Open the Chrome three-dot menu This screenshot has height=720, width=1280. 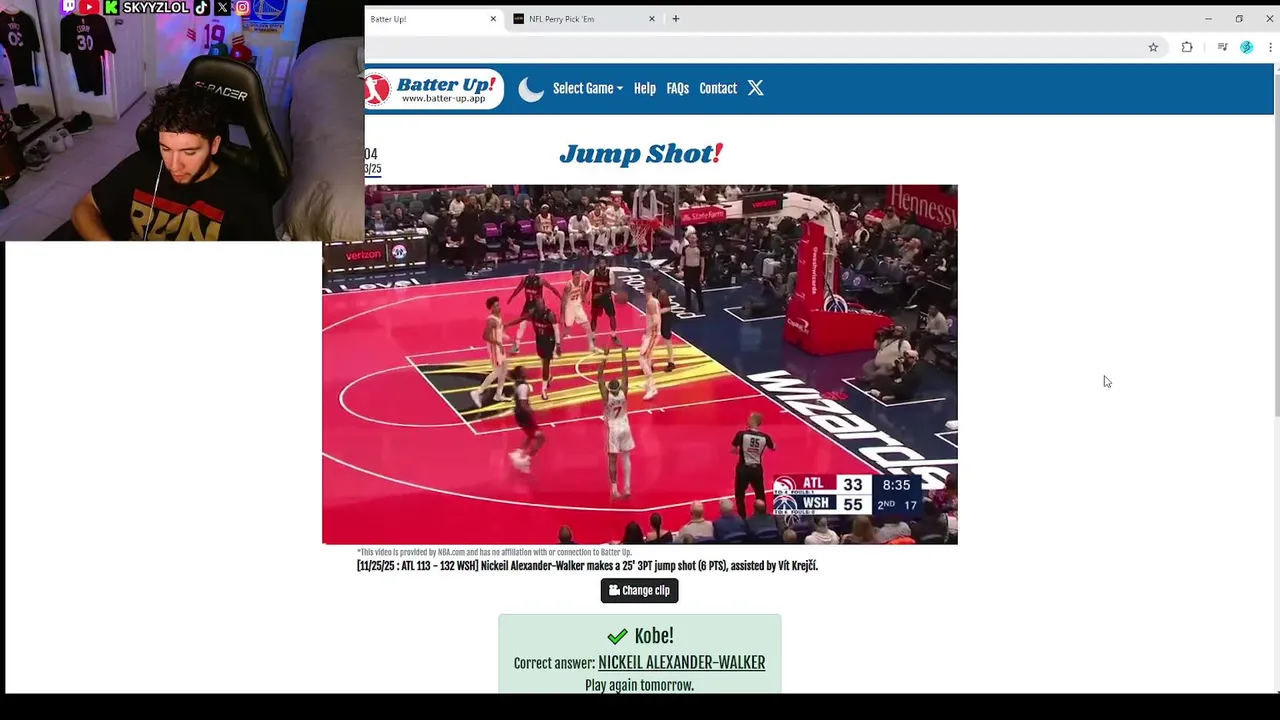1271,47
